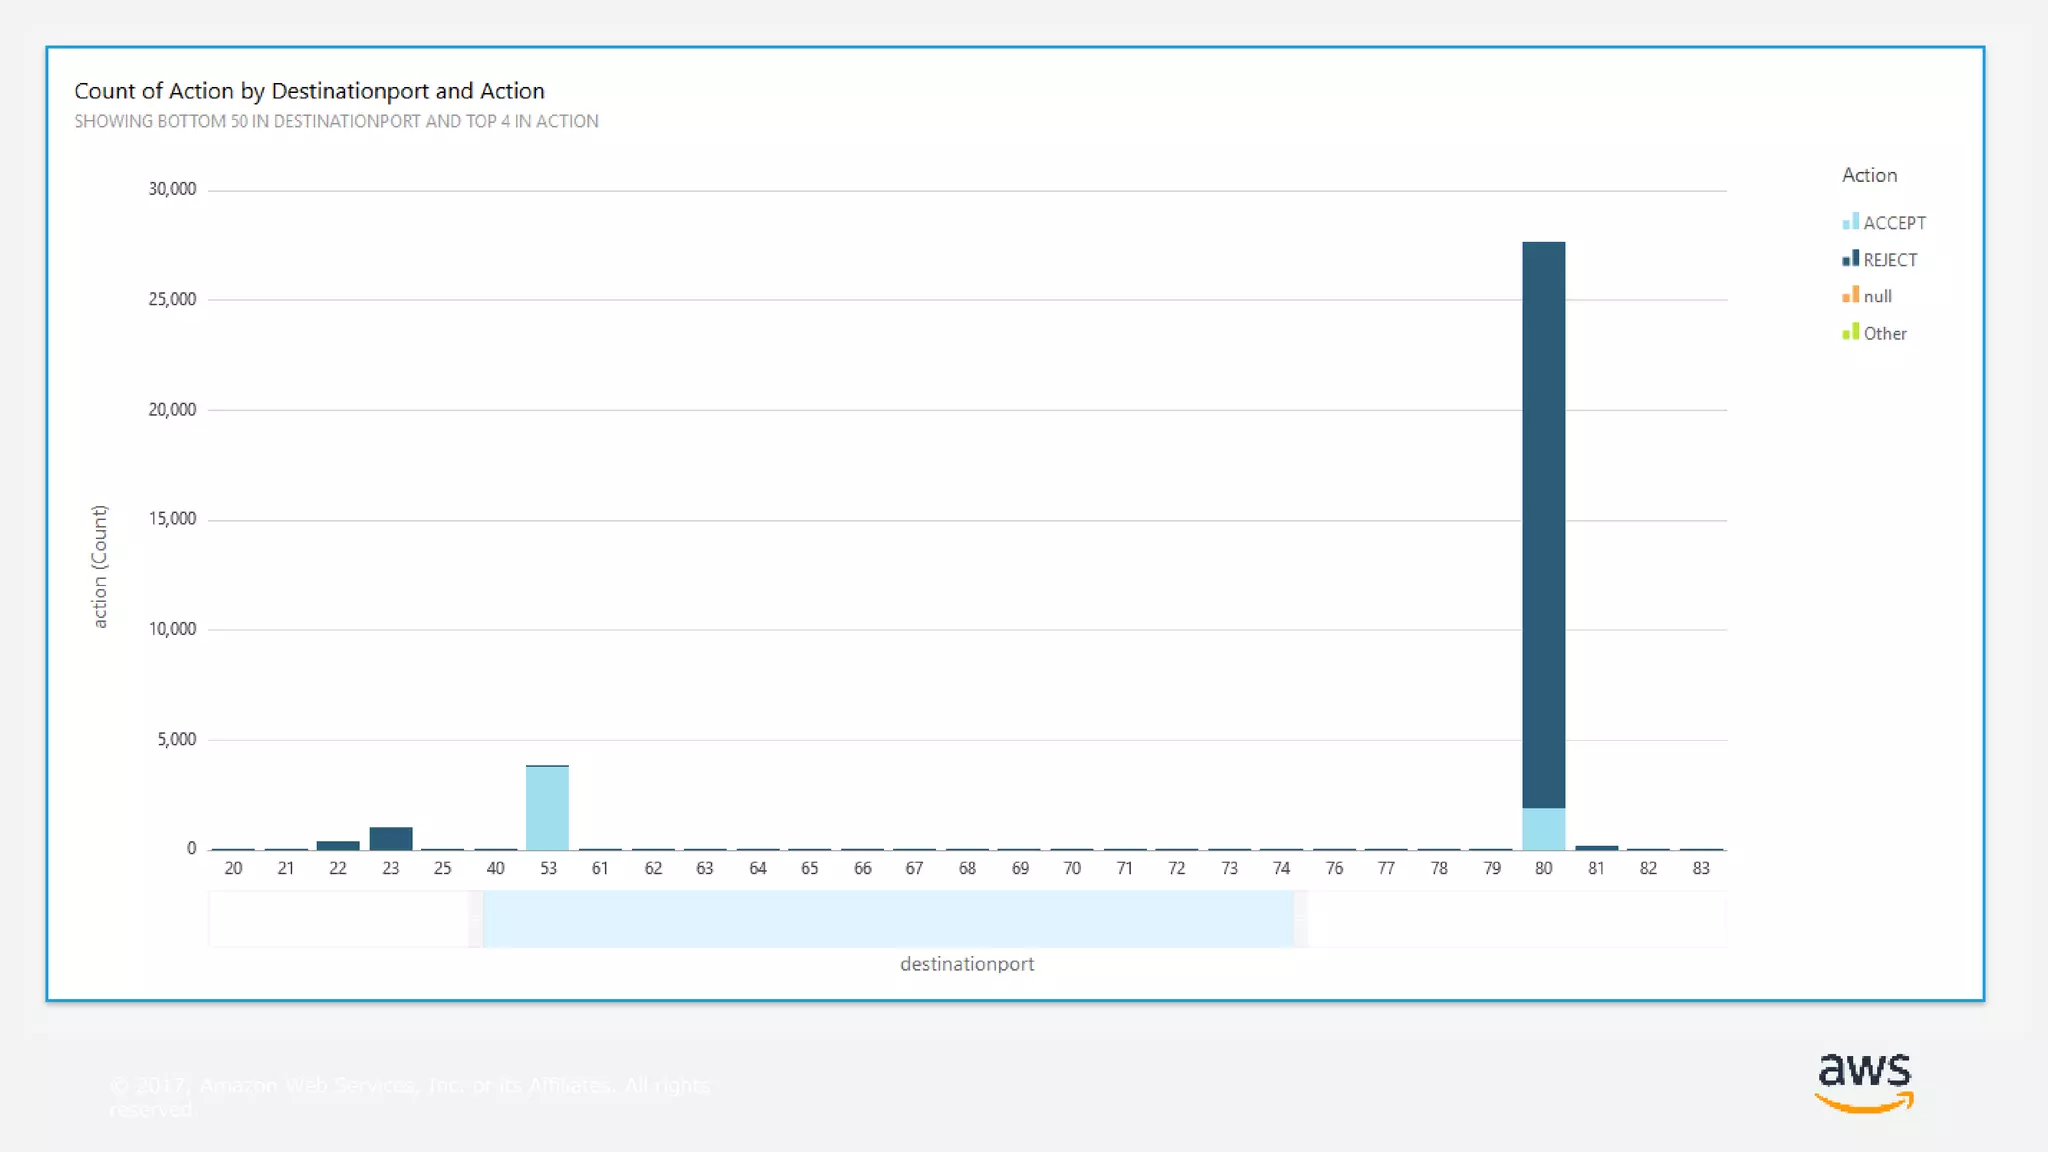Viewport: 2048px width, 1152px height.
Task: Click the left handle of range slider
Action: 476,918
